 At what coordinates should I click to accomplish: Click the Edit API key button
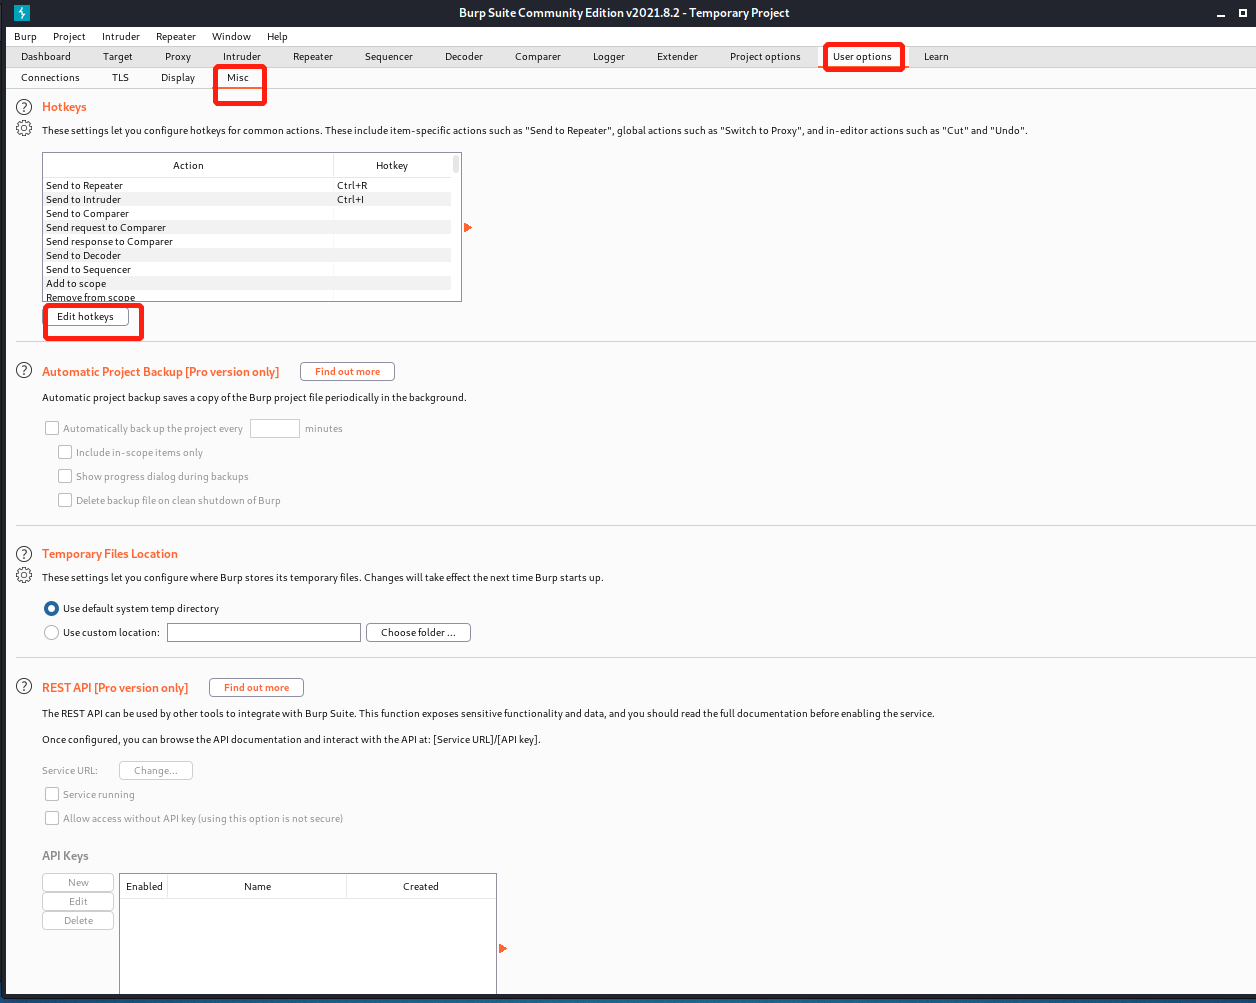[x=78, y=902]
